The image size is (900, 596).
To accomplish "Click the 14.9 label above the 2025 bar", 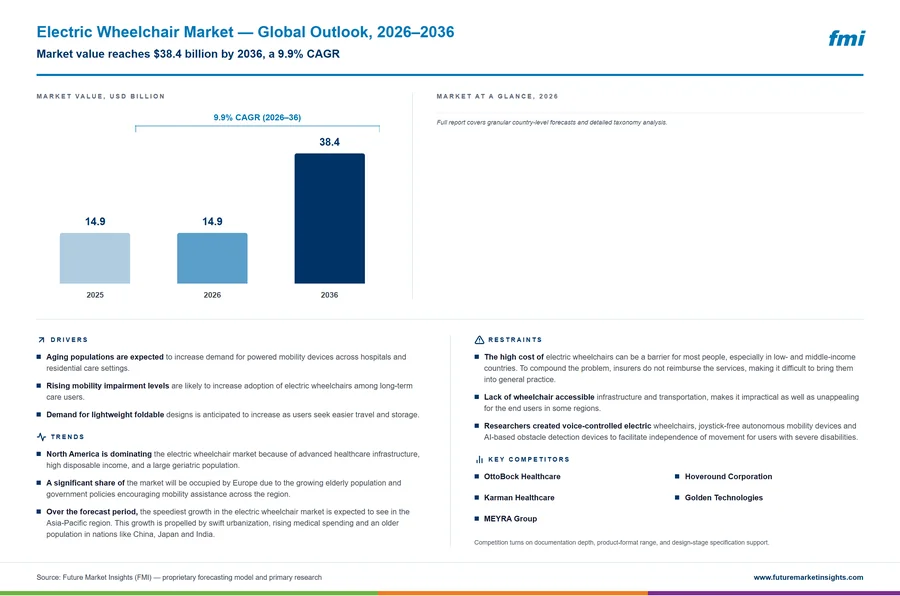I will tap(95, 222).
